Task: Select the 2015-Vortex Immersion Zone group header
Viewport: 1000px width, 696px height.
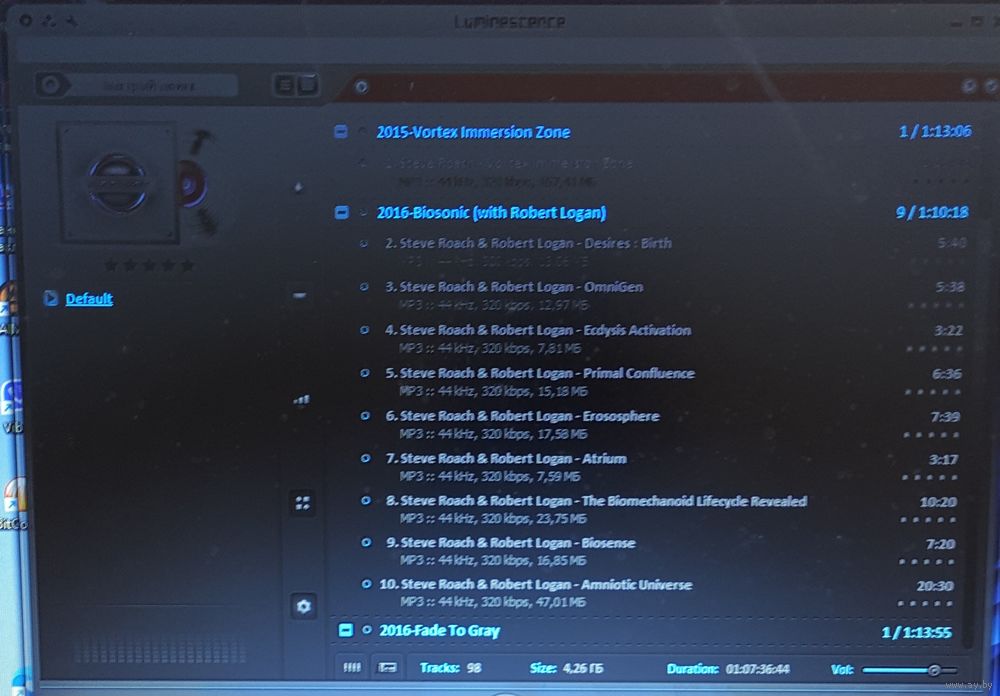Action: (x=473, y=132)
